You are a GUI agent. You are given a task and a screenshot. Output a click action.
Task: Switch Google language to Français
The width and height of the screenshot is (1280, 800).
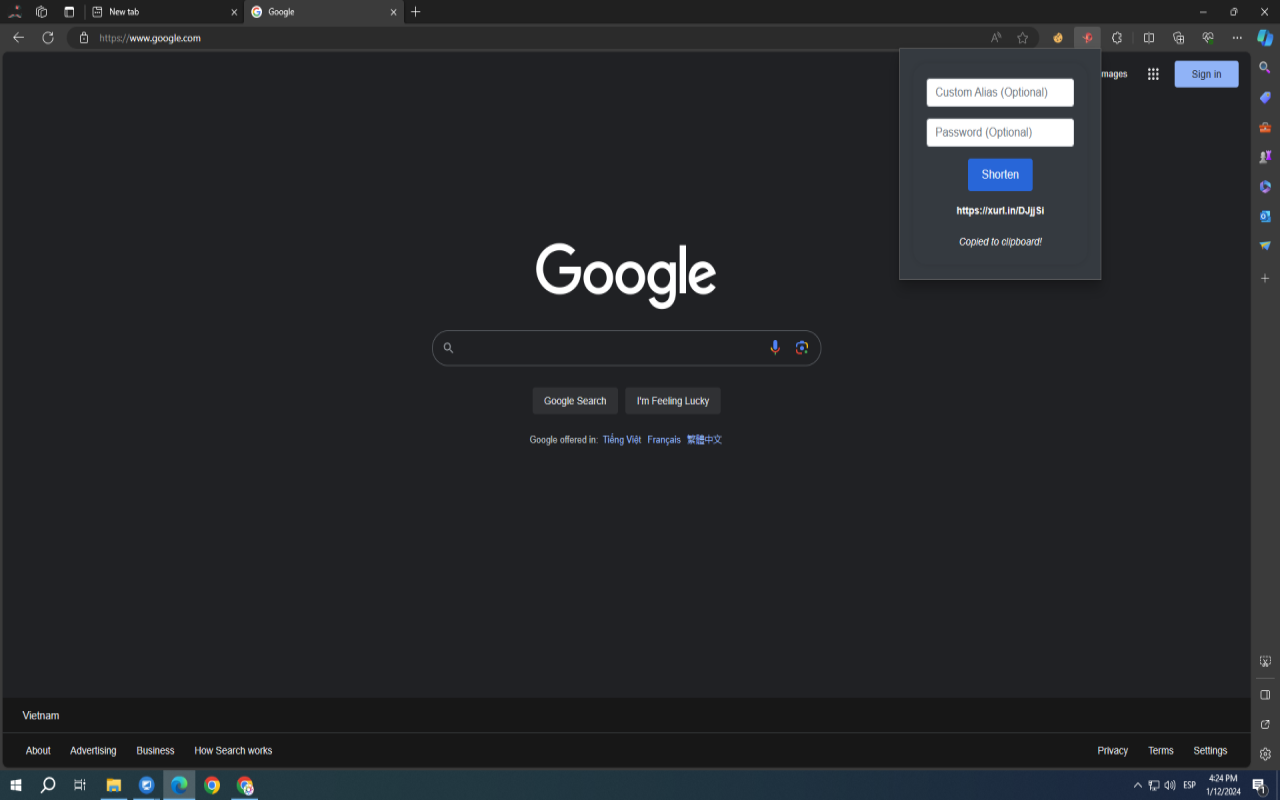[664, 440]
